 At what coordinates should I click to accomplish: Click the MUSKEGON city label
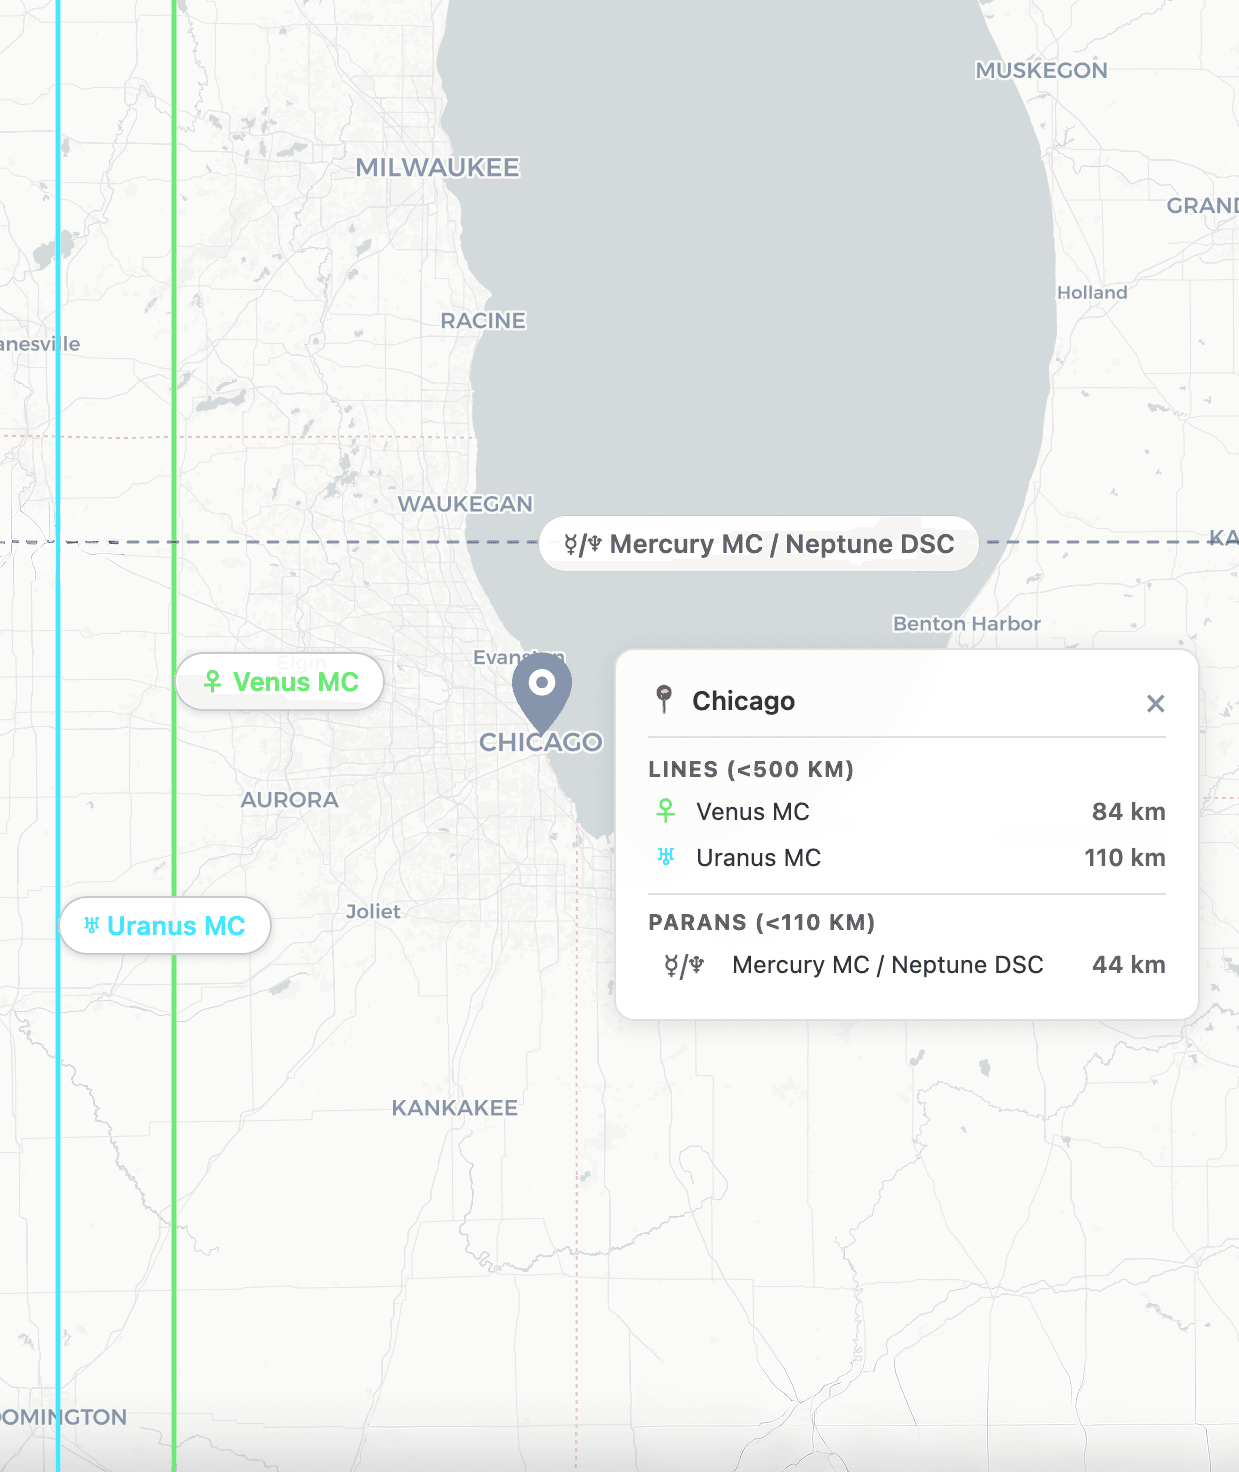(x=1041, y=70)
